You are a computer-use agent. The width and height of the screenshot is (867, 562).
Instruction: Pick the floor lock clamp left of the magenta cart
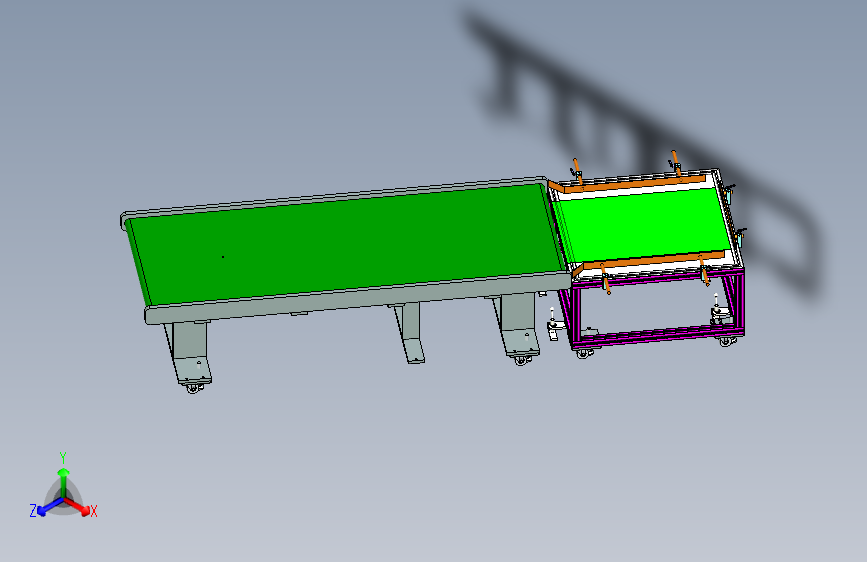point(553,325)
